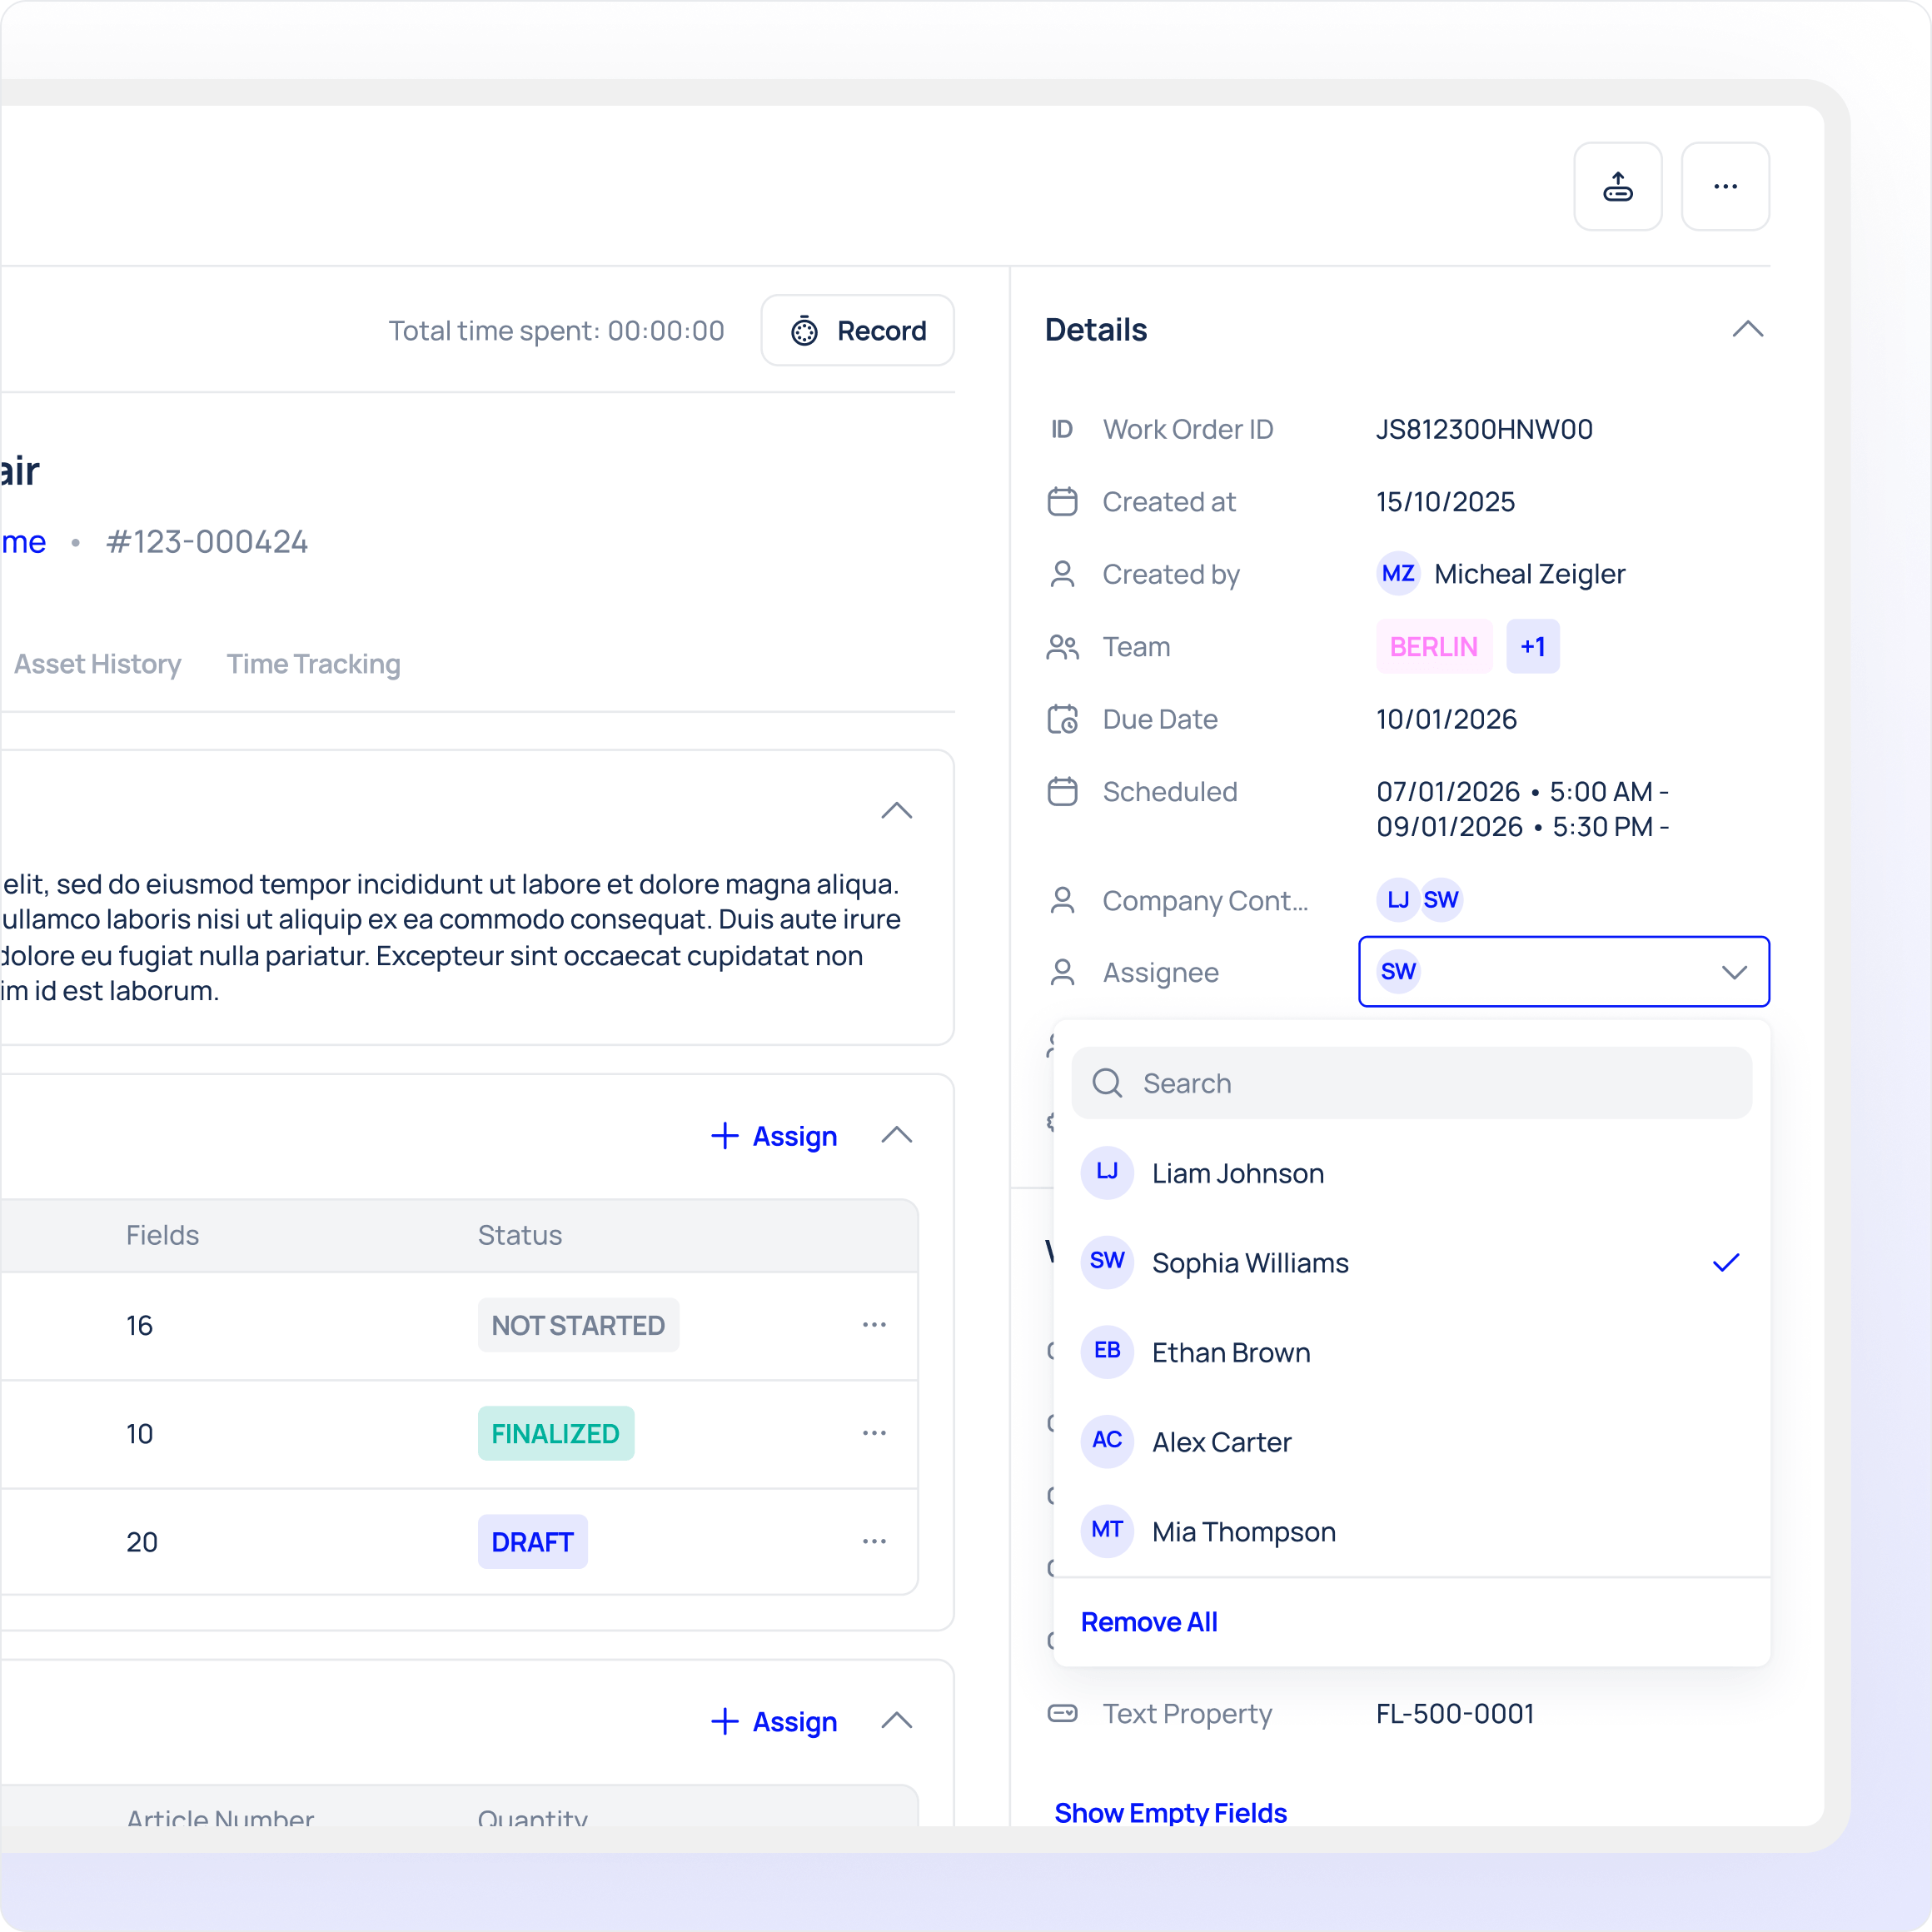
Task: Switch to the Time Tracking tab
Action: [313, 664]
